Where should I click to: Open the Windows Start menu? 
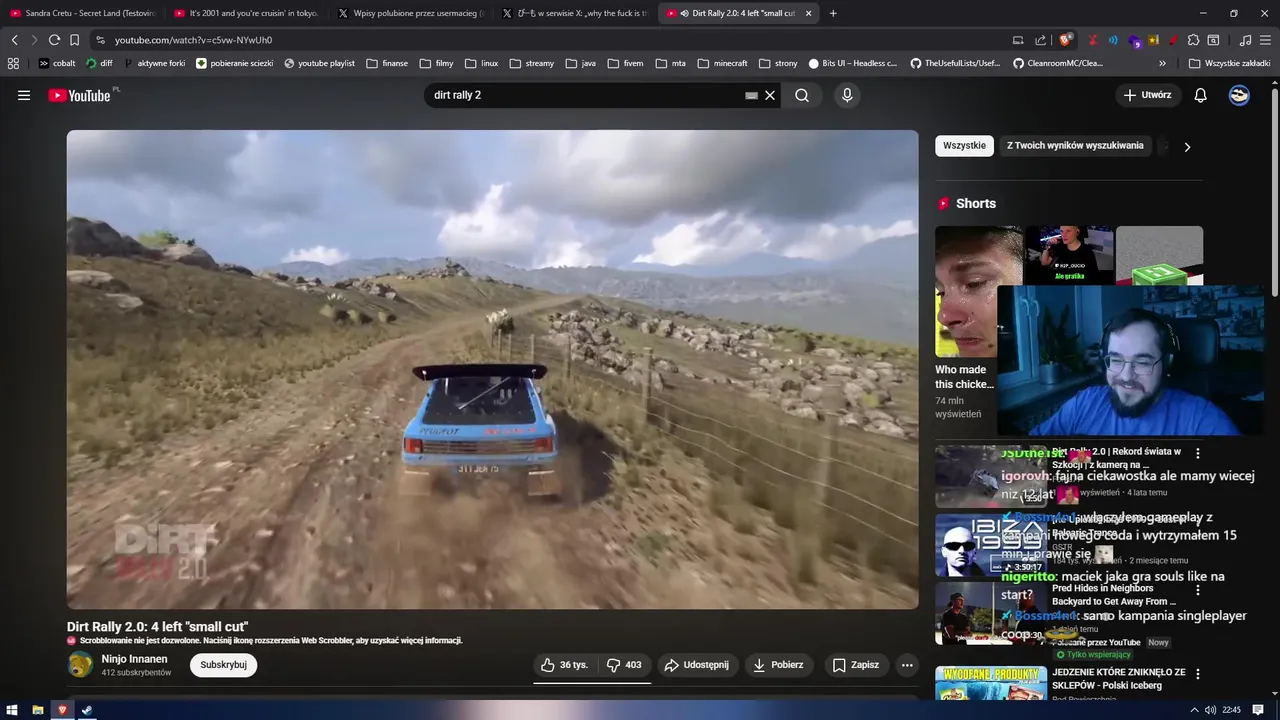(12, 710)
